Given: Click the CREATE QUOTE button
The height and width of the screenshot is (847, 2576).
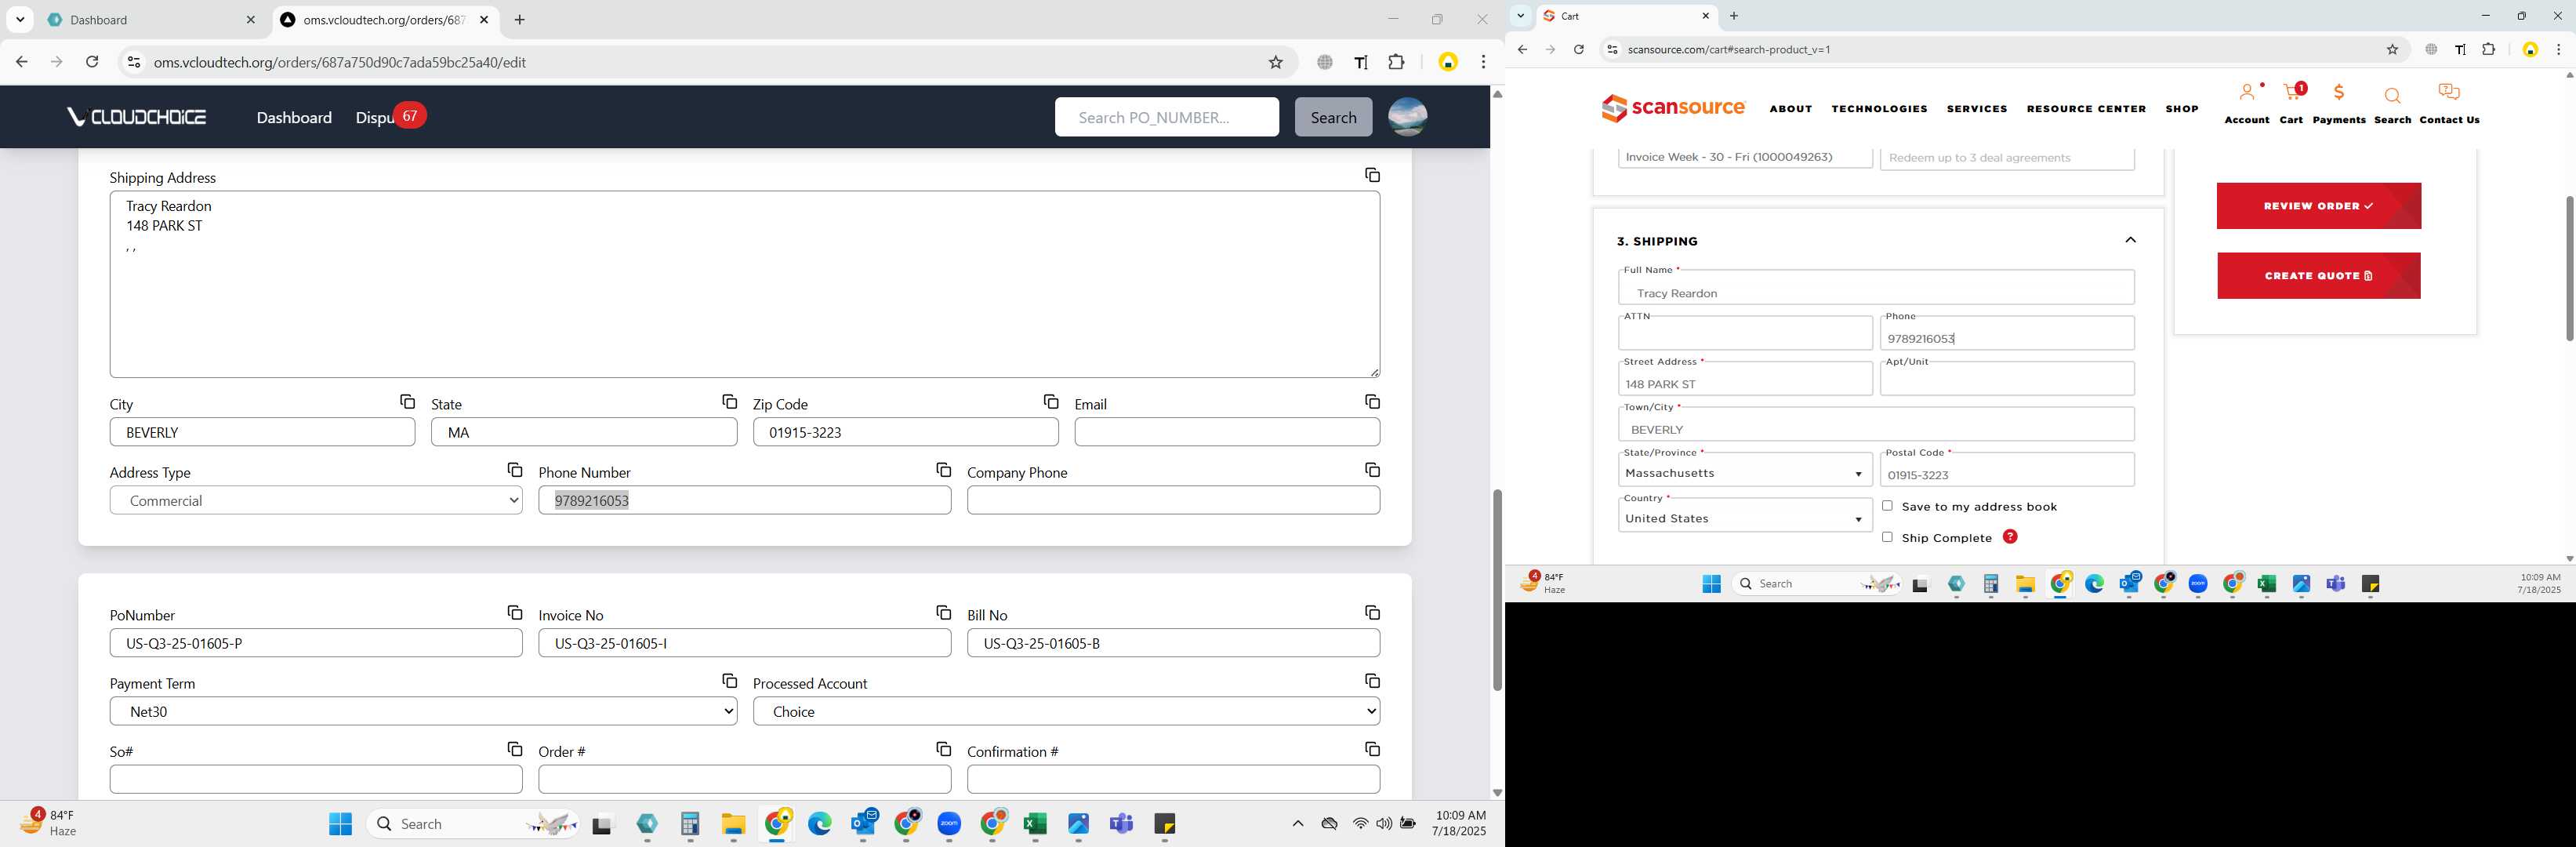Looking at the screenshot, I should [2318, 276].
